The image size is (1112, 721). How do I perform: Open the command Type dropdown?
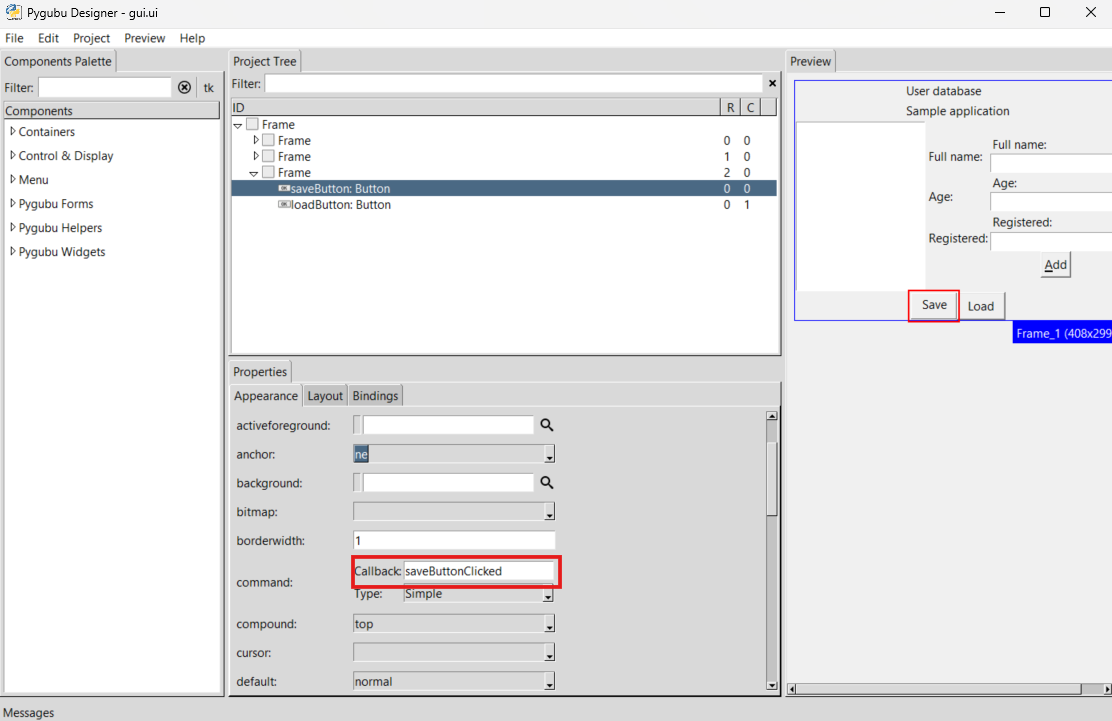click(x=548, y=595)
